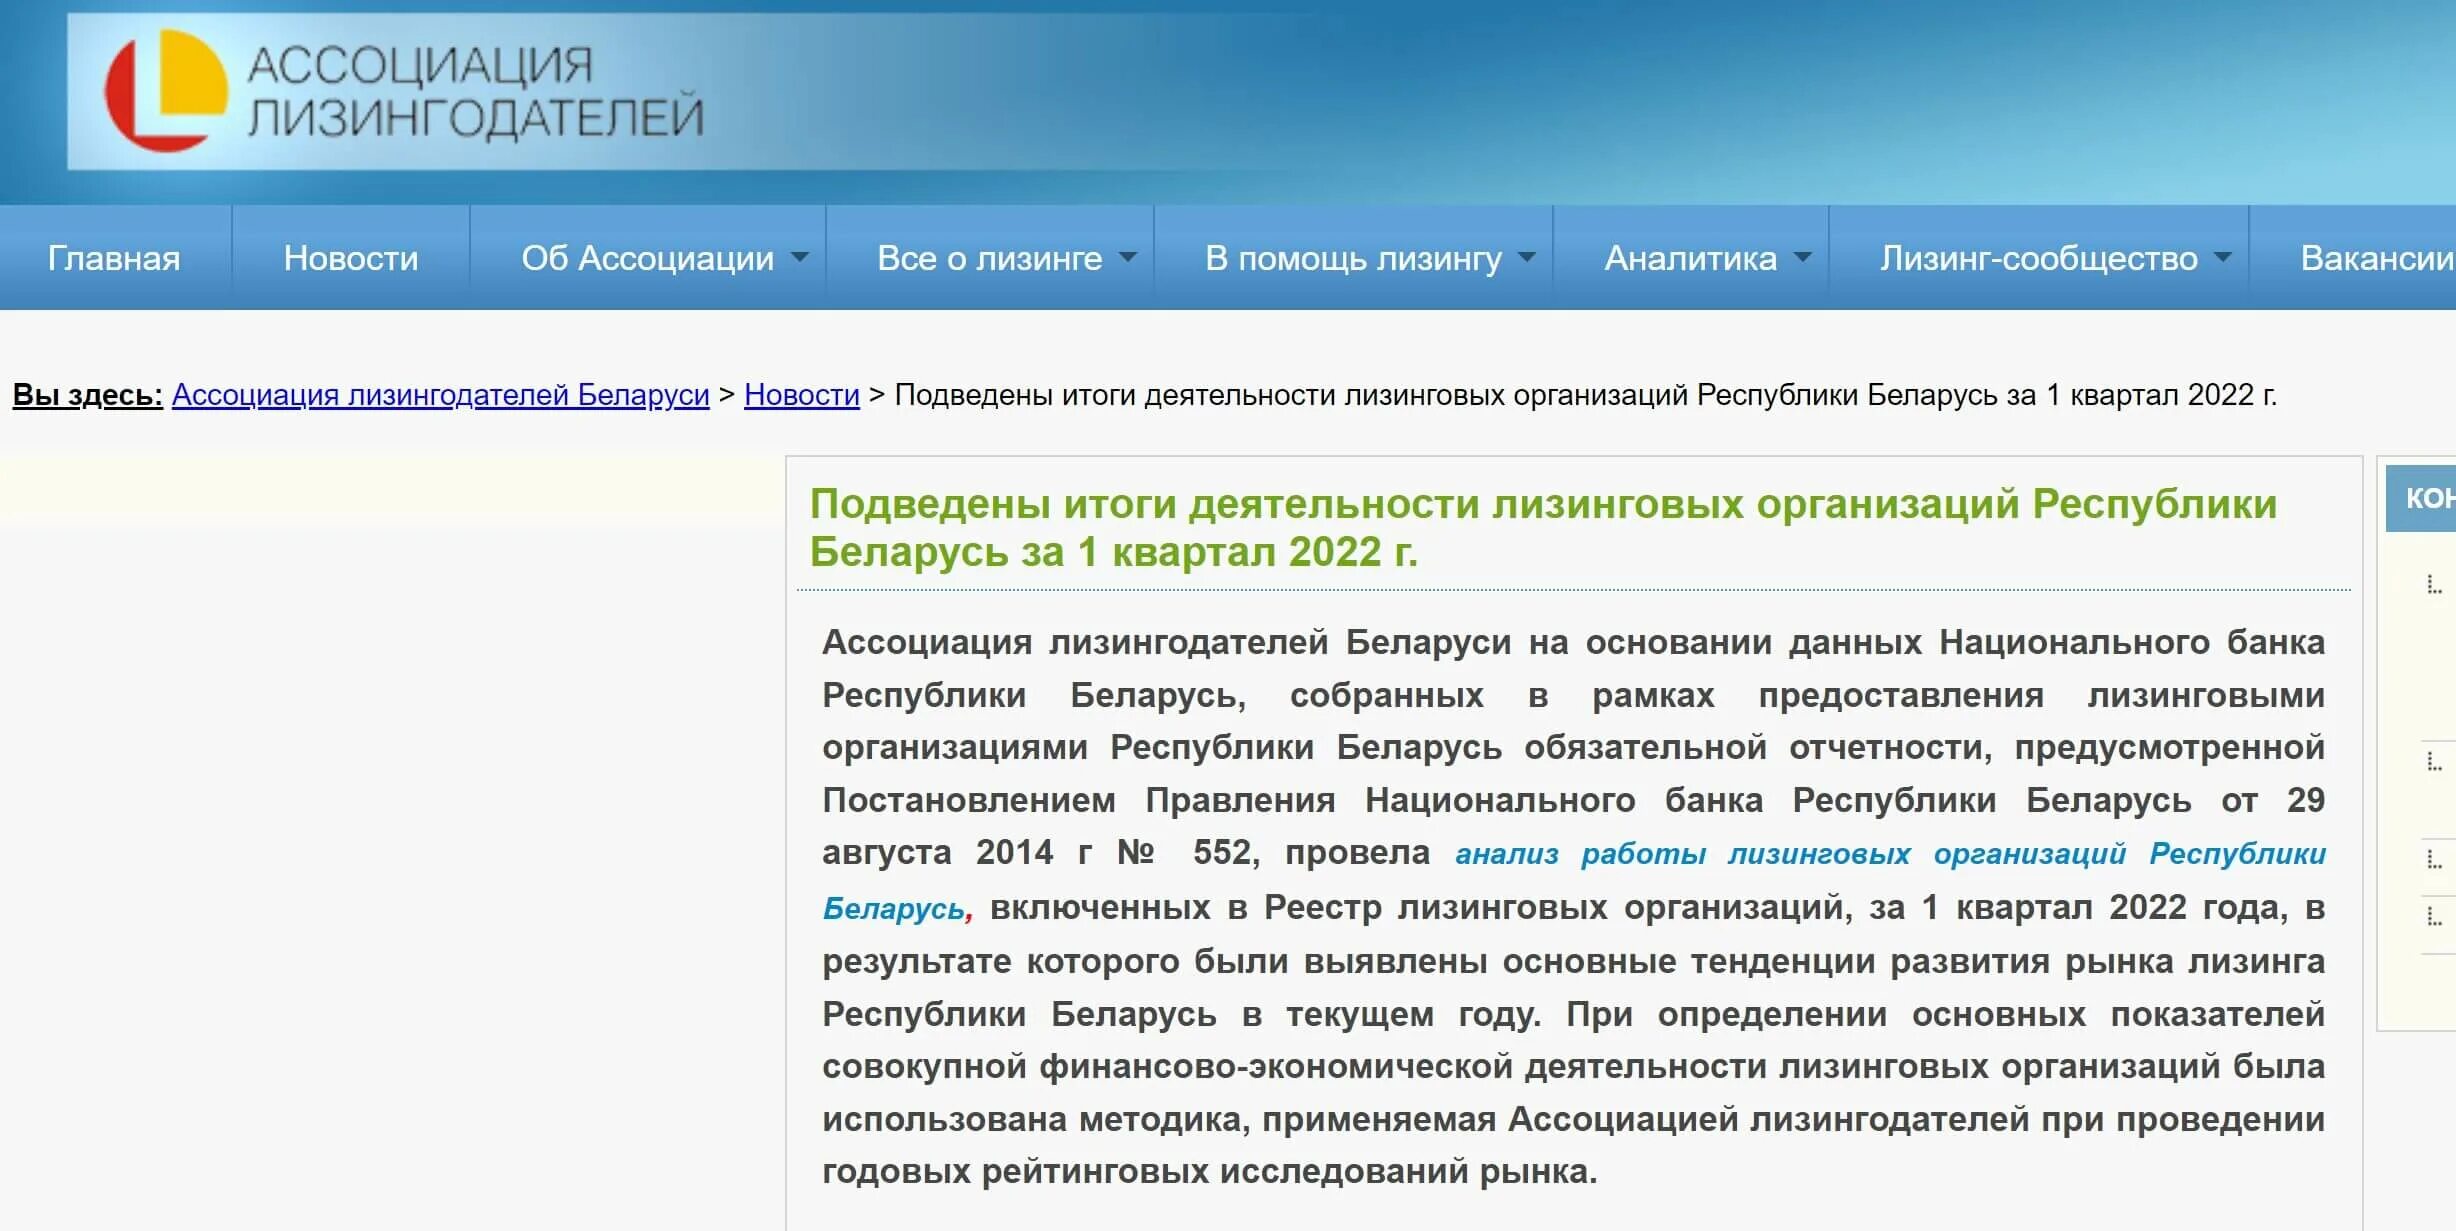Viewport: 2456px width, 1231px height.
Task: Click the Вы здесь: breadcrumb label
Action: [88, 395]
